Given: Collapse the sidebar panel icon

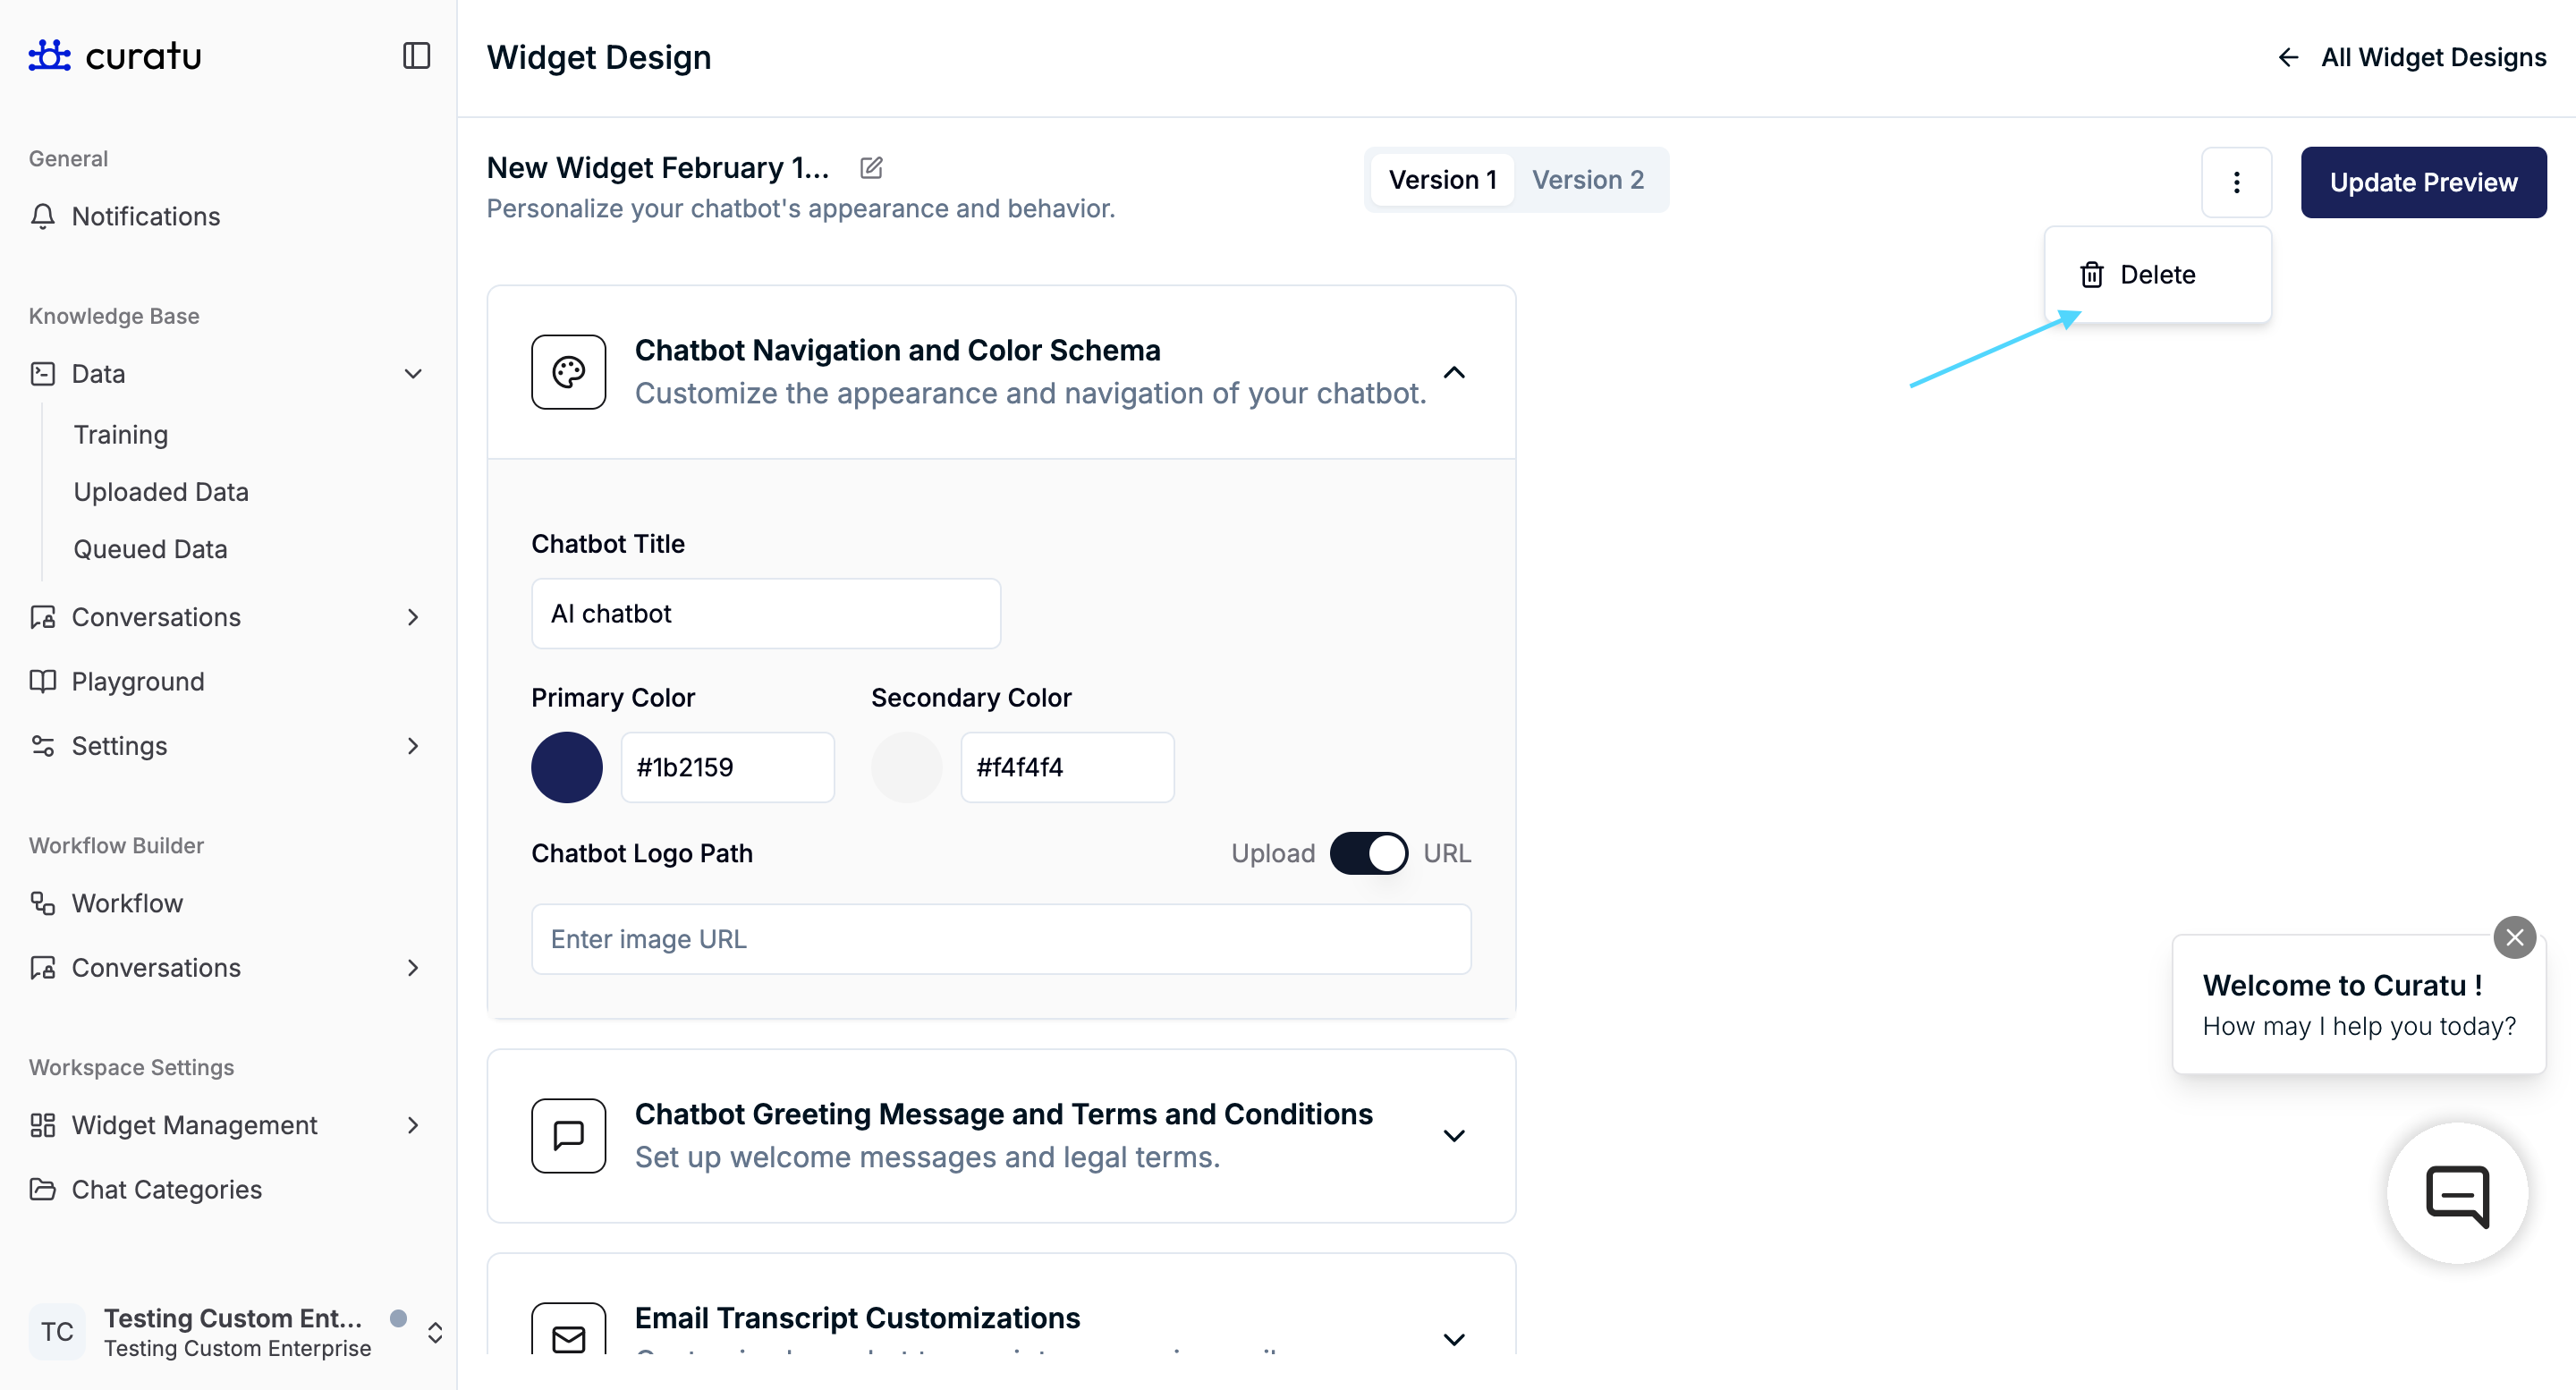Looking at the screenshot, I should click(416, 56).
